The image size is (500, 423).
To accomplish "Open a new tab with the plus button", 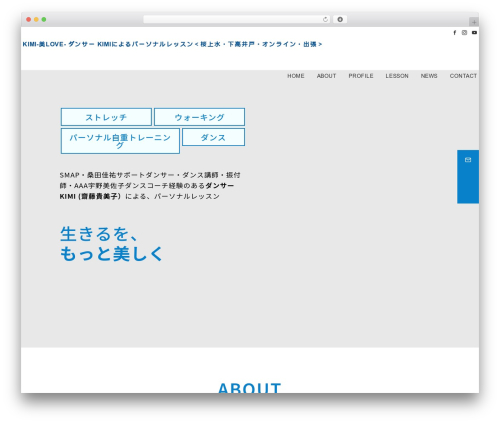I will [474, 22].
